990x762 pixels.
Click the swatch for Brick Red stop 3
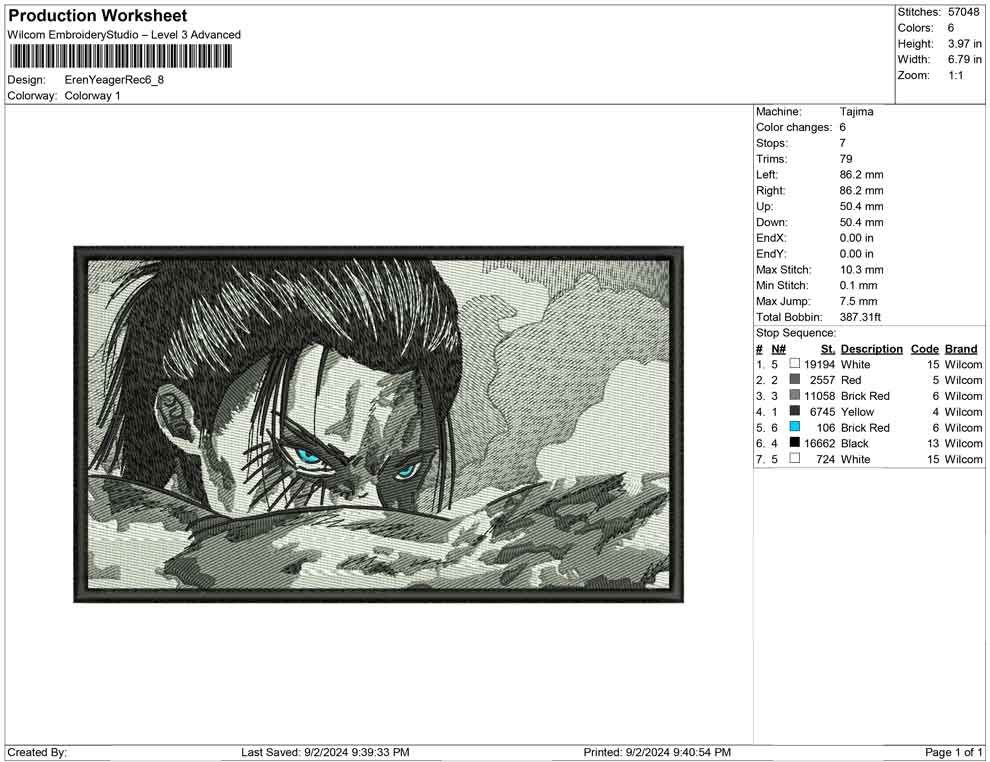795,395
